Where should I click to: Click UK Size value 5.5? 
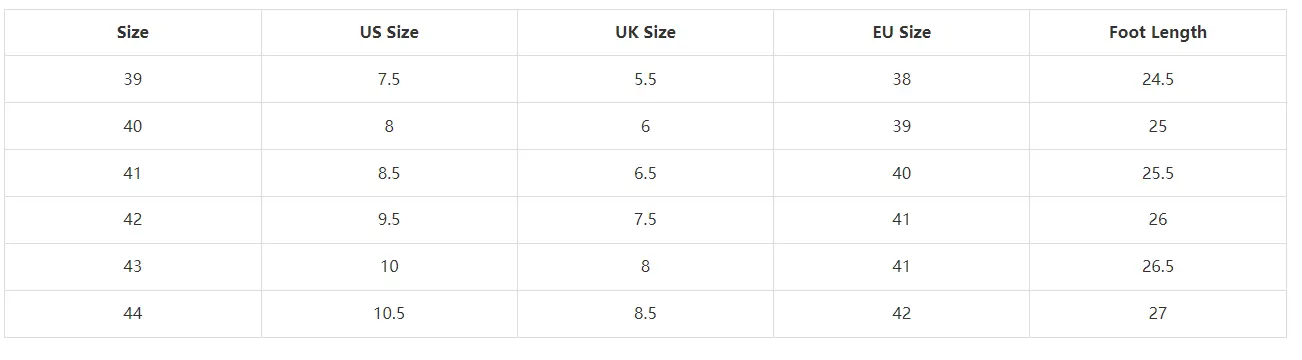pos(645,79)
